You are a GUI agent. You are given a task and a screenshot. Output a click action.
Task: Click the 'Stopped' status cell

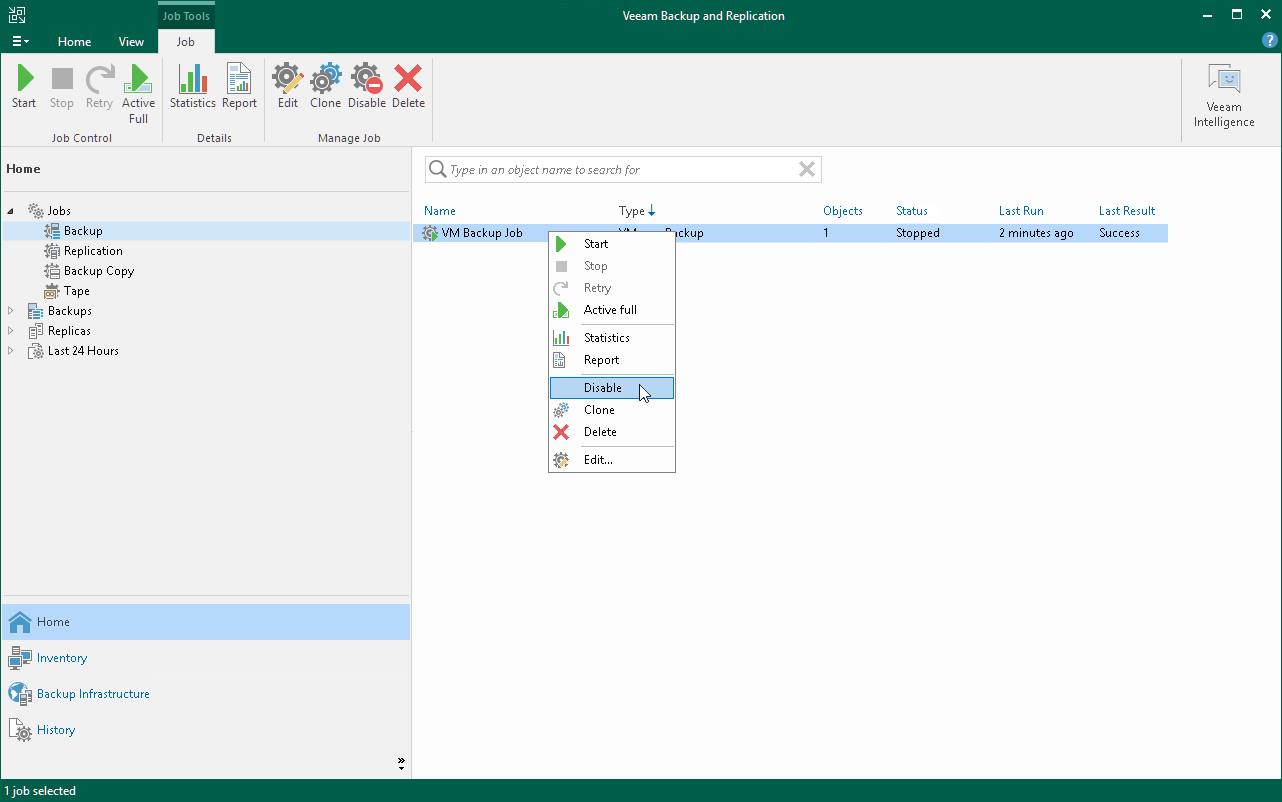click(918, 233)
